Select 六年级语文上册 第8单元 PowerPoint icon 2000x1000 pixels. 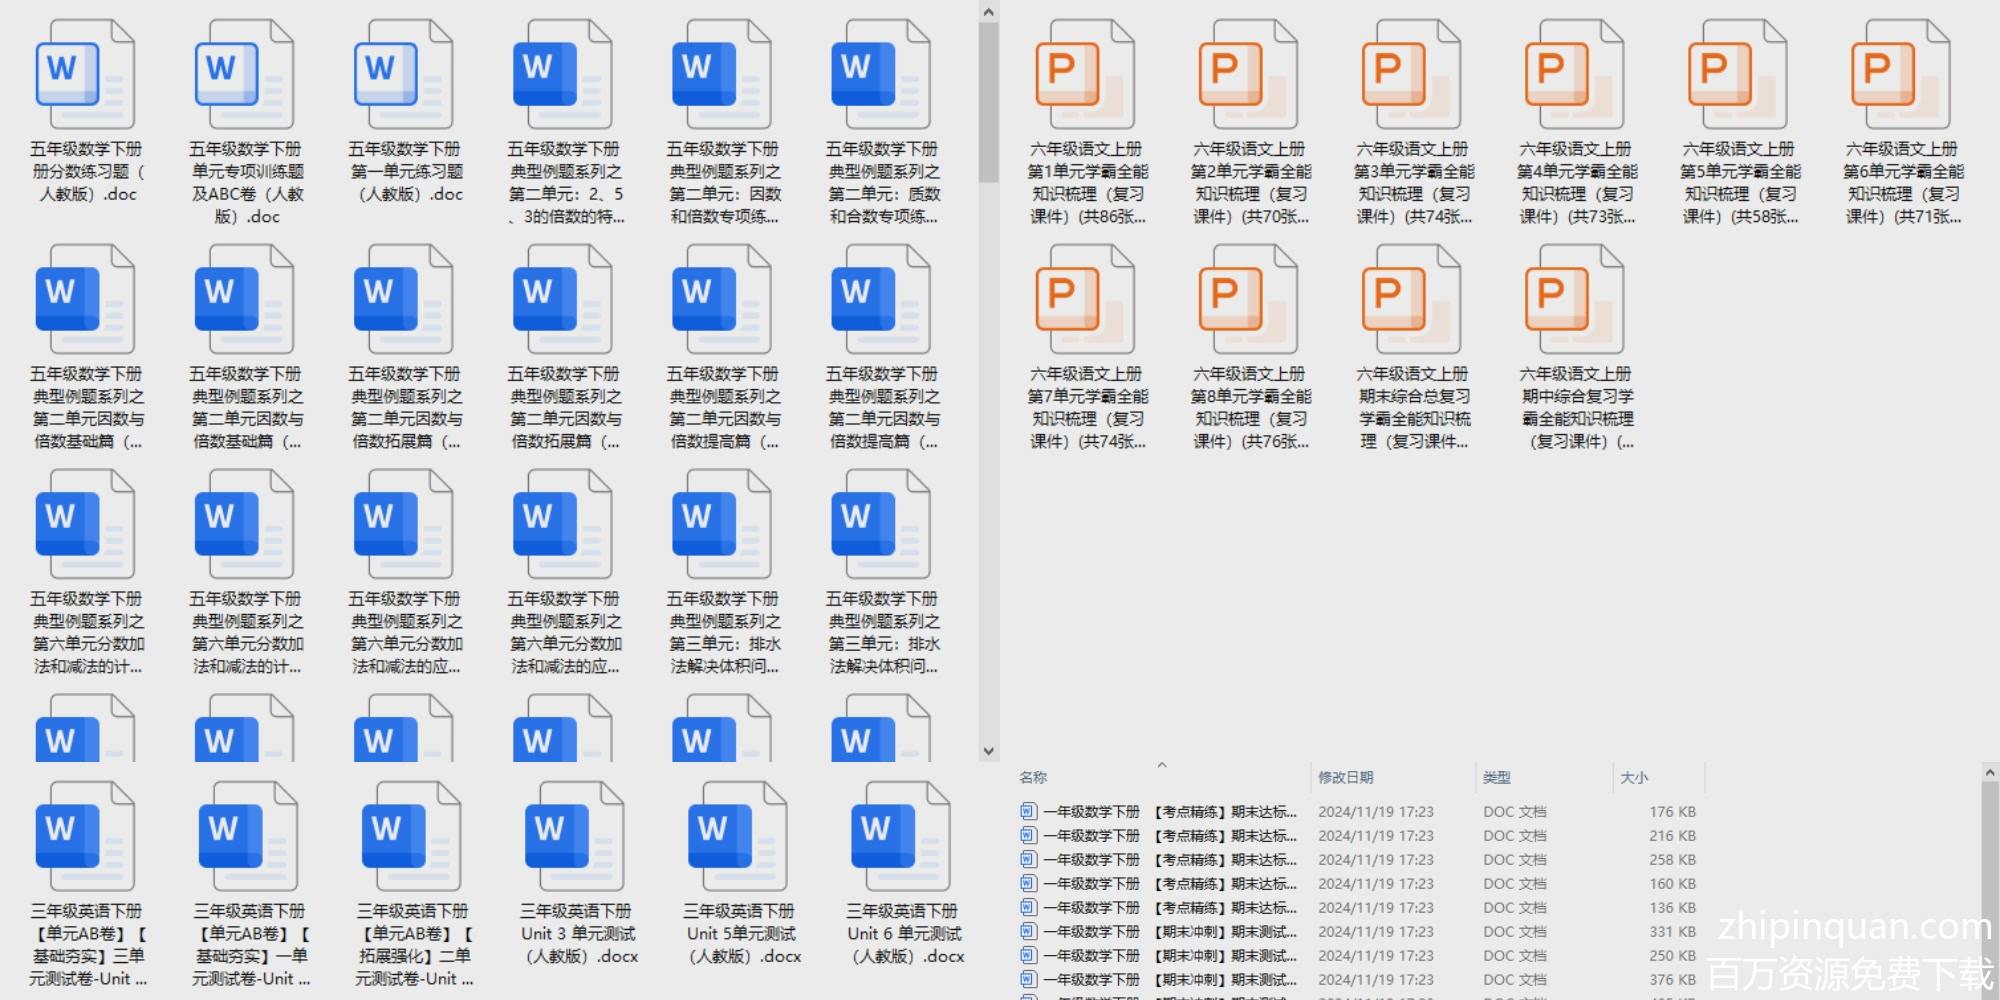click(1249, 300)
